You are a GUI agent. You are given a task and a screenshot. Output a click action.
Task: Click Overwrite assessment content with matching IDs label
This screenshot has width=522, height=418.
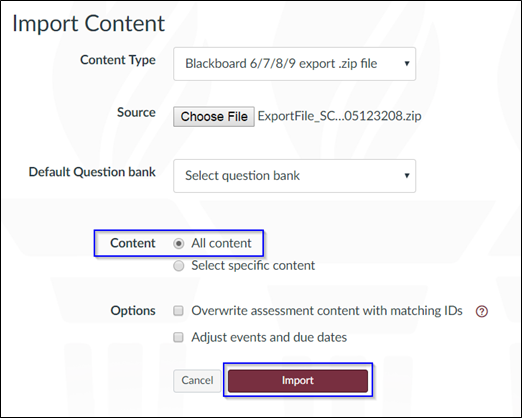[x=327, y=311]
